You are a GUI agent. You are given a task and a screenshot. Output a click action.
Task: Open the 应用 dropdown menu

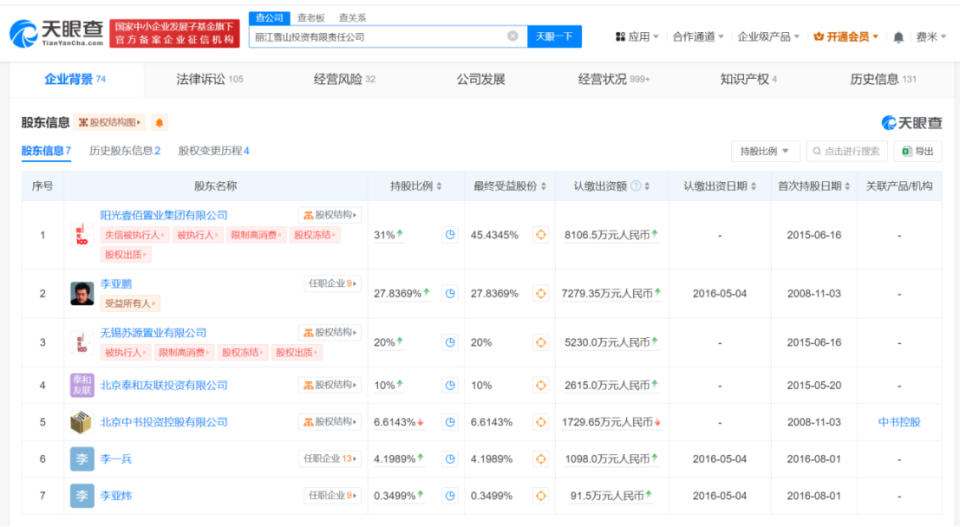click(x=637, y=37)
